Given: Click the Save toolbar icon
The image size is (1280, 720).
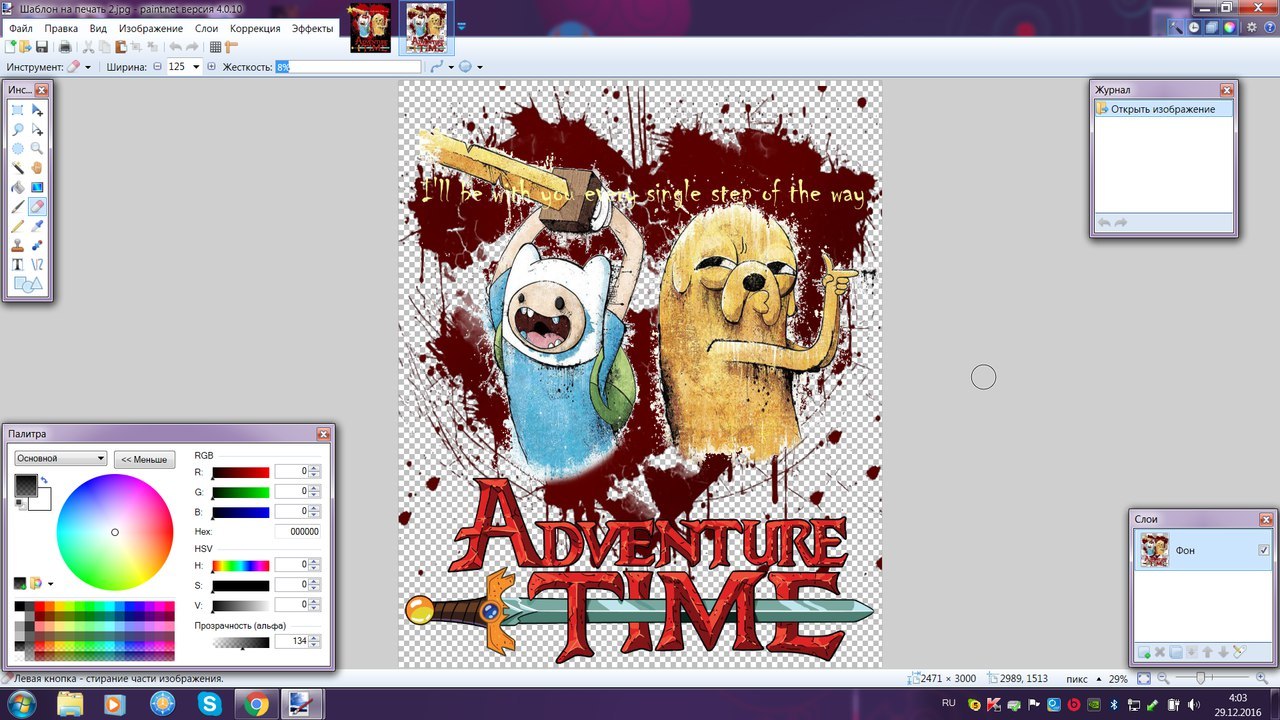Looking at the screenshot, I should point(42,47).
